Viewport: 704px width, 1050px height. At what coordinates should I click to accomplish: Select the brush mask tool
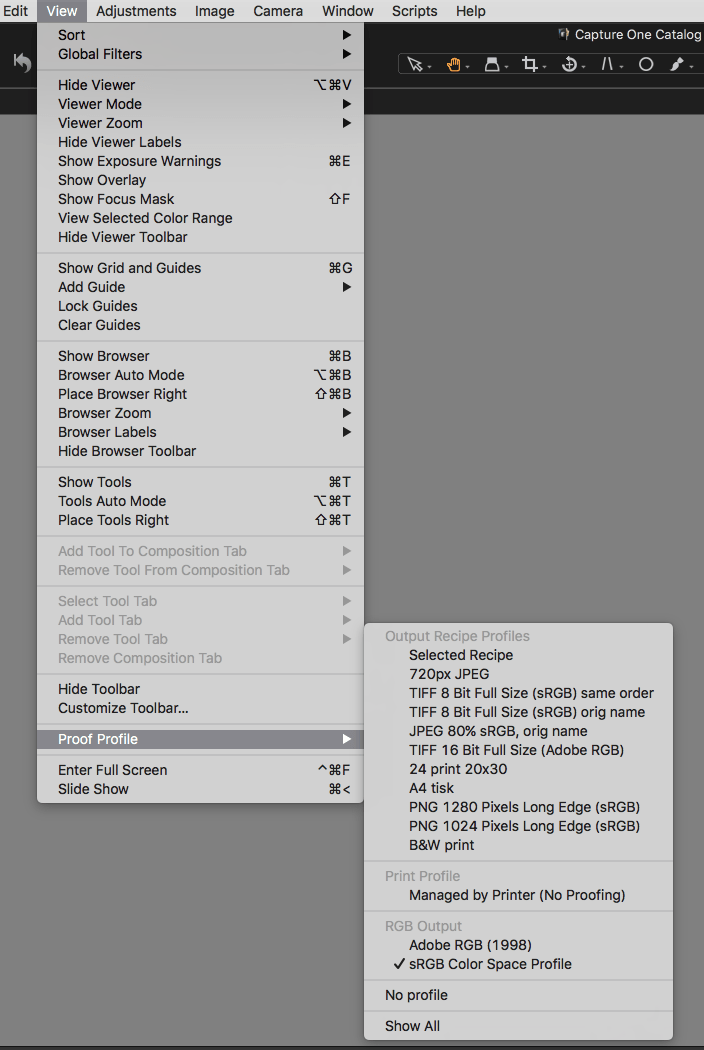(x=677, y=64)
